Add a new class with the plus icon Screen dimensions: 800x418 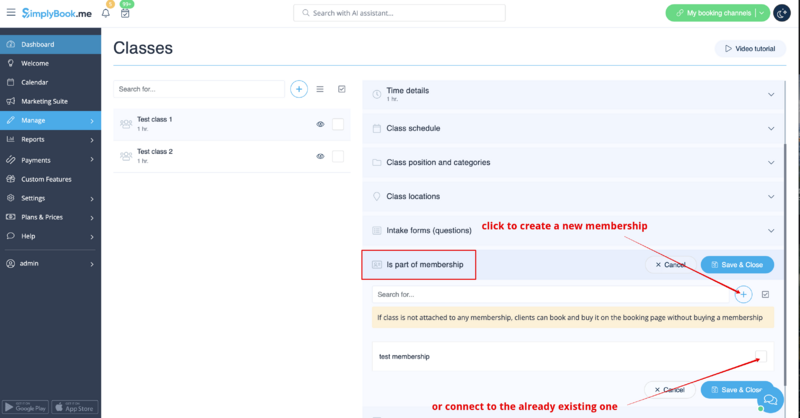point(299,89)
